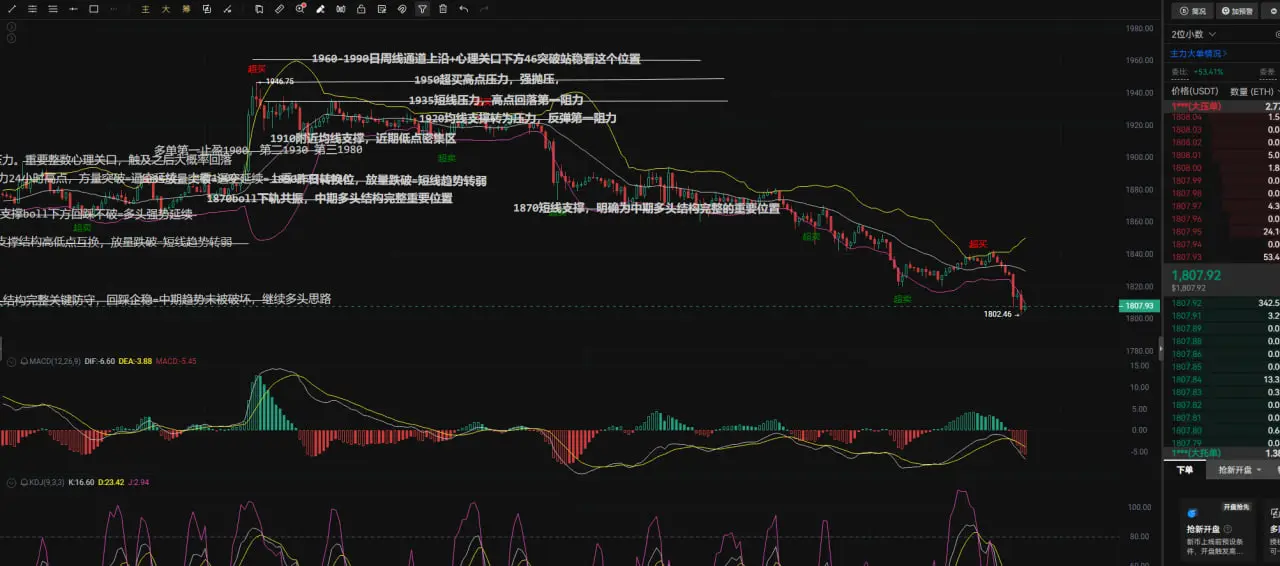Select the ruler measurement tool
This screenshot has height=566, width=1280.
(279, 9)
